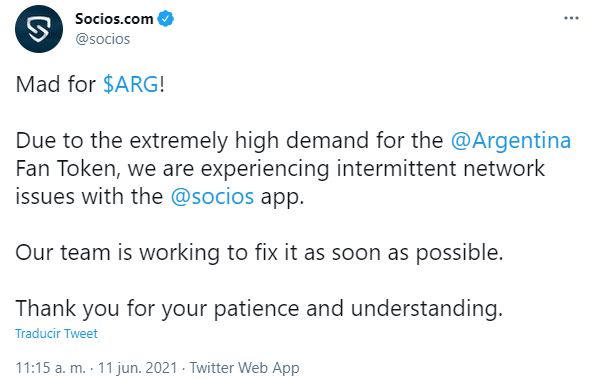This screenshot has height=387, width=596.
Task: Open the 11:15 a. m. timestamp
Action: point(51,368)
